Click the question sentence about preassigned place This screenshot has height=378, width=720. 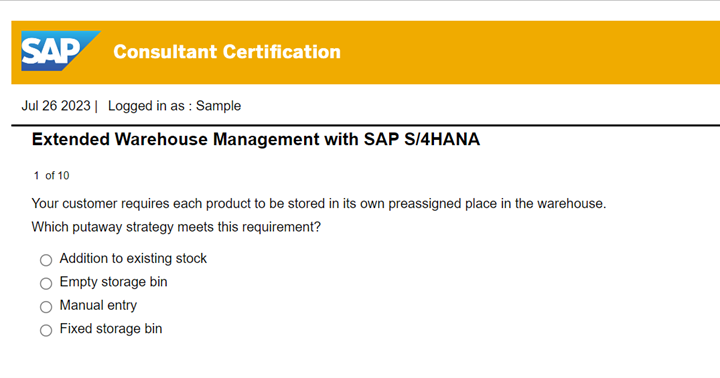coord(319,203)
